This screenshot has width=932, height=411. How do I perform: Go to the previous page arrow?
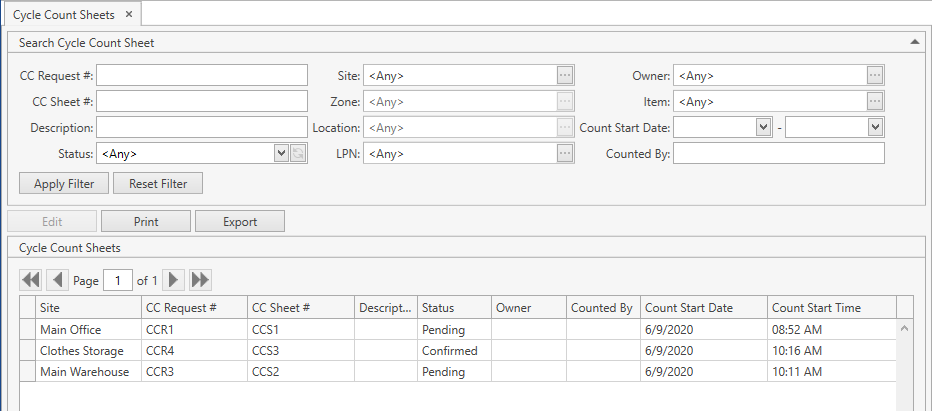tap(57, 281)
